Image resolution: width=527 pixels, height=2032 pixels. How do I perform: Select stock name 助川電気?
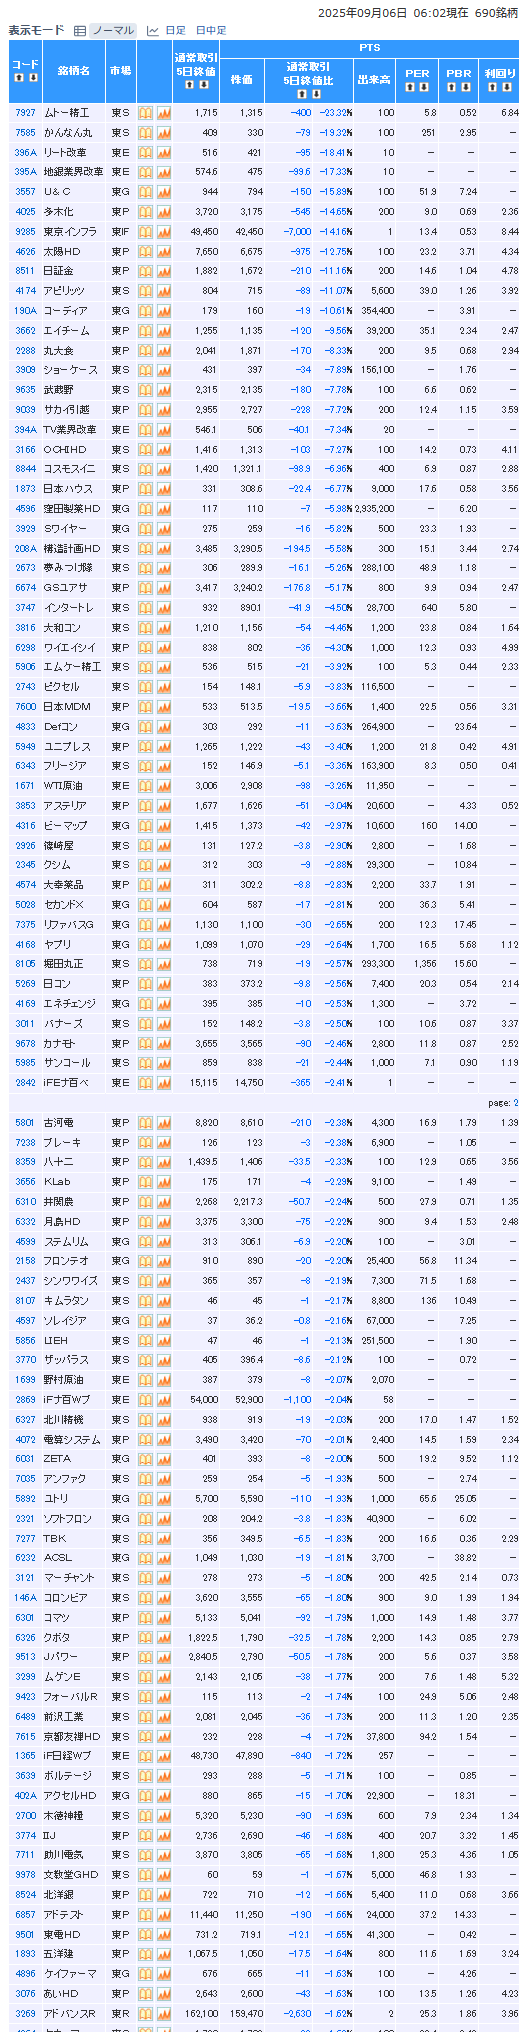(x=64, y=1855)
